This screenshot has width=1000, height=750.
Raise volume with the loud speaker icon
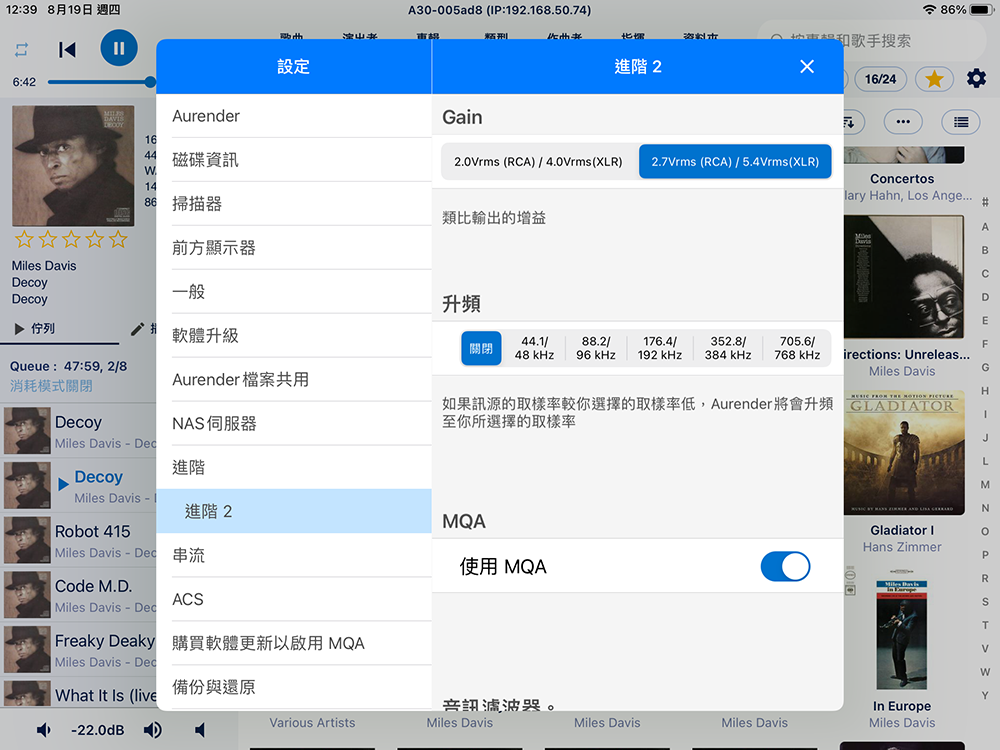152,730
